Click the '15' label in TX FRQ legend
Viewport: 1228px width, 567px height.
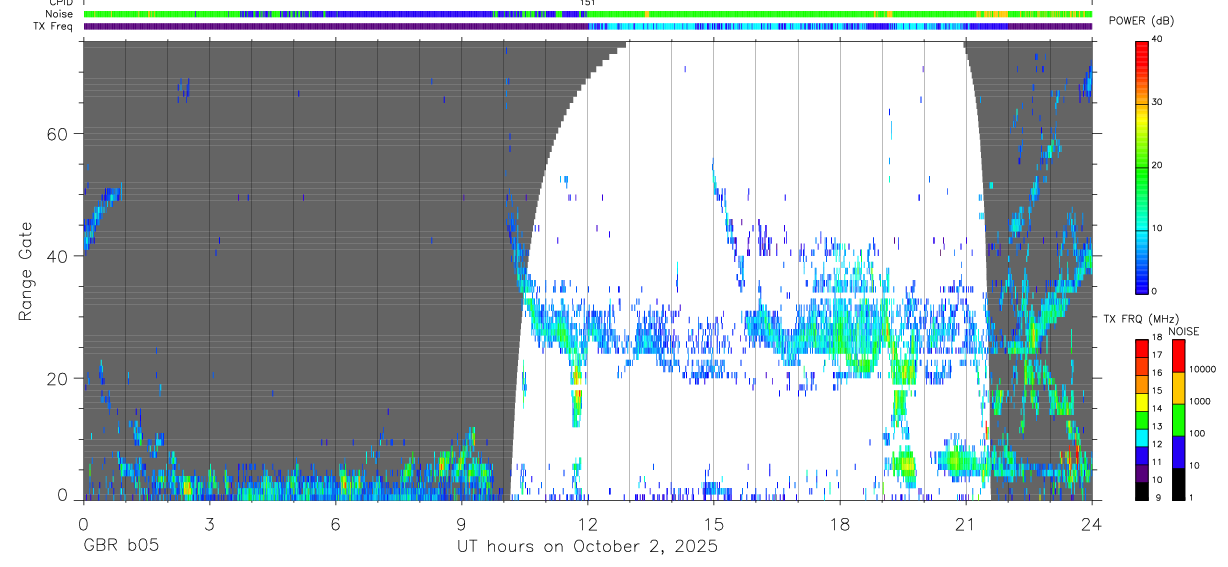pos(1157,390)
